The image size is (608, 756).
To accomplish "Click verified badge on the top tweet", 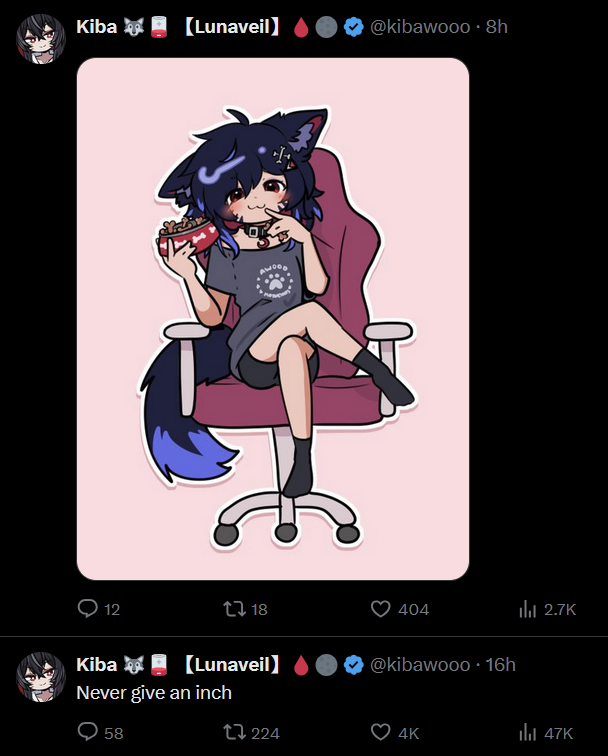I will point(353,27).
